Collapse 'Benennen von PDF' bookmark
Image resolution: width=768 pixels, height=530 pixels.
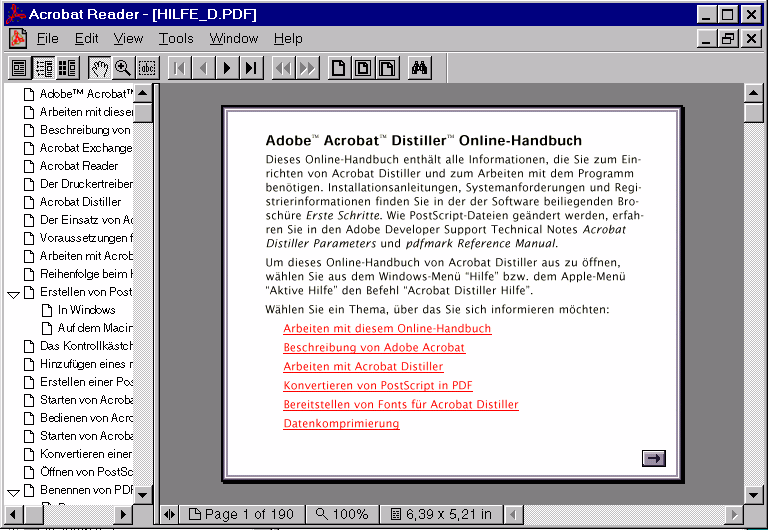pyautogui.click(x=13, y=491)
